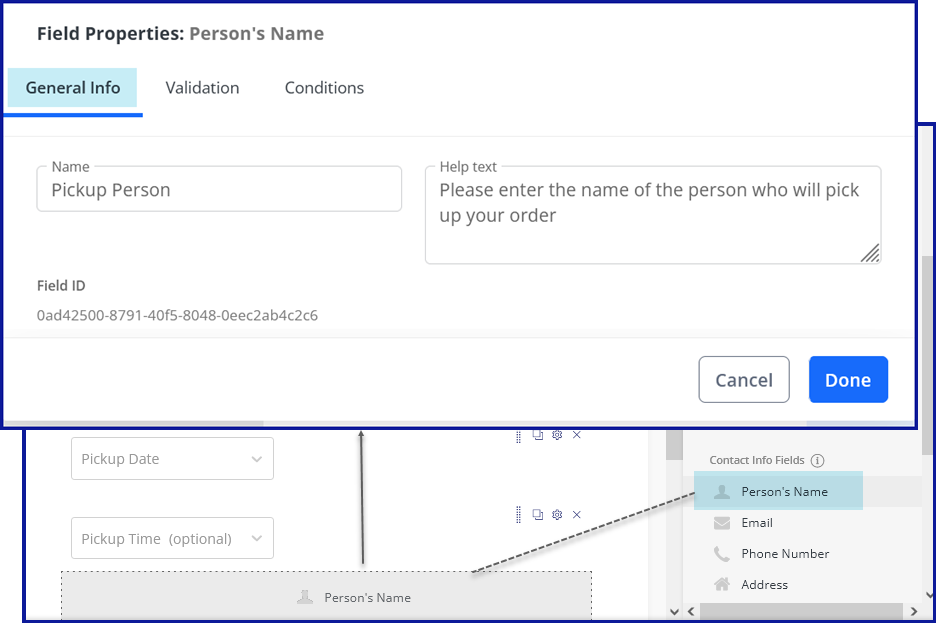Delete the Pickup Time field with the X icon

(577, 514)
